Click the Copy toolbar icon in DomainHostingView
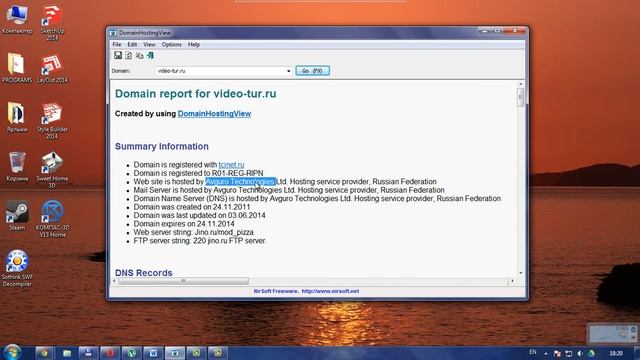This screenshot has height=360, width=640. click(x=140, y=56)
